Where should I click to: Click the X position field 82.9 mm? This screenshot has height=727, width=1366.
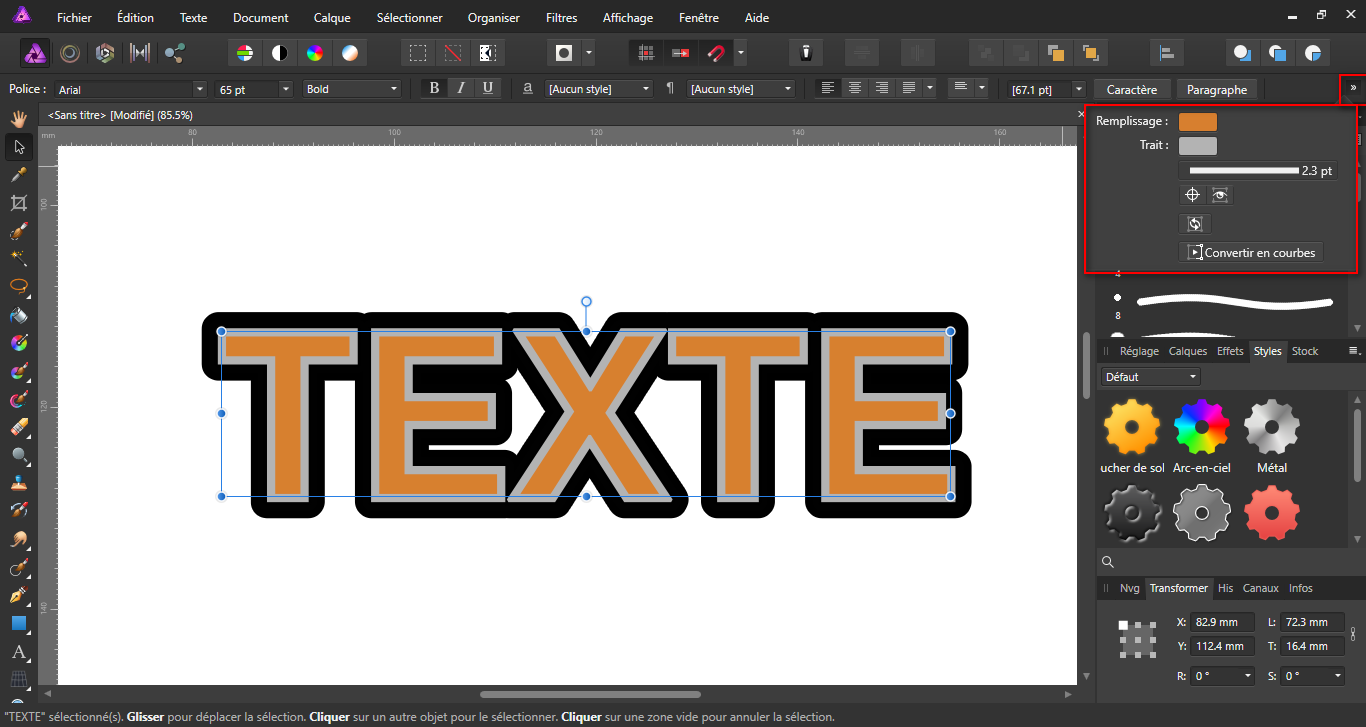[x=1223, y=622]
